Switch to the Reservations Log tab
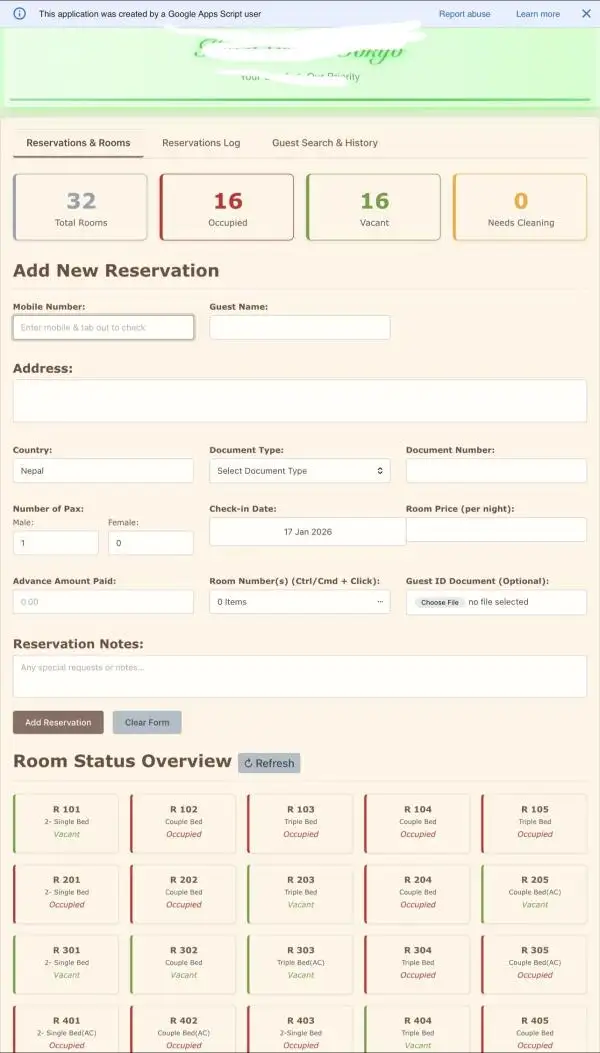 point(201,143)
